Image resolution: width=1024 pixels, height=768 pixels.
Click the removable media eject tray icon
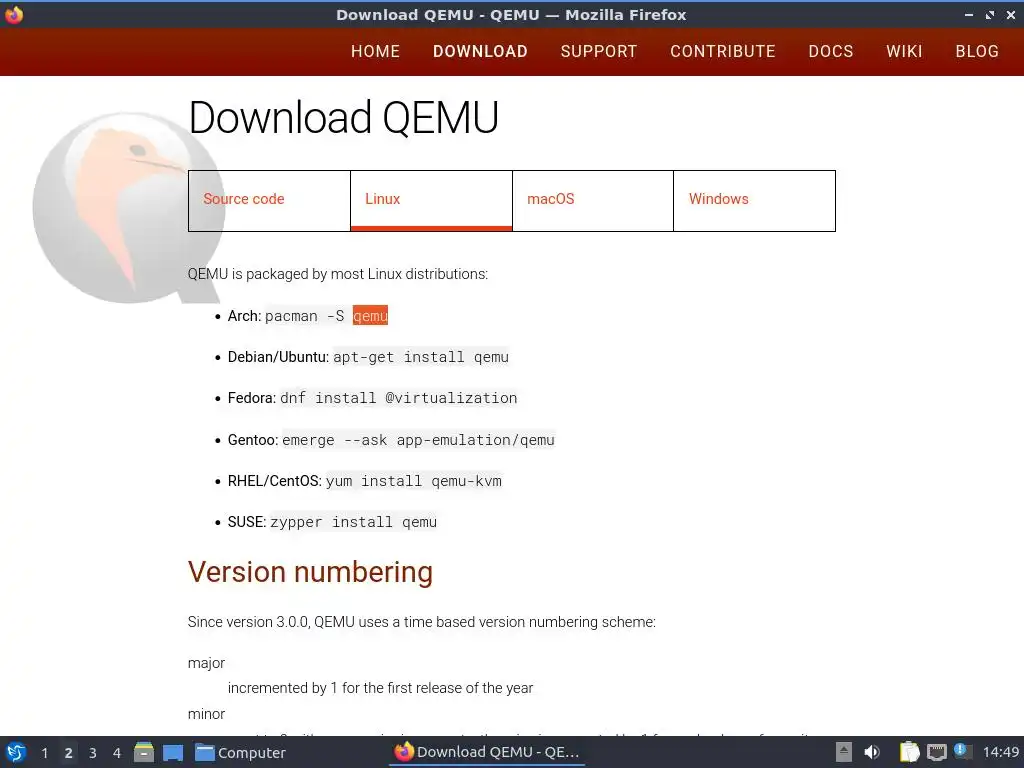coord(844,752)
